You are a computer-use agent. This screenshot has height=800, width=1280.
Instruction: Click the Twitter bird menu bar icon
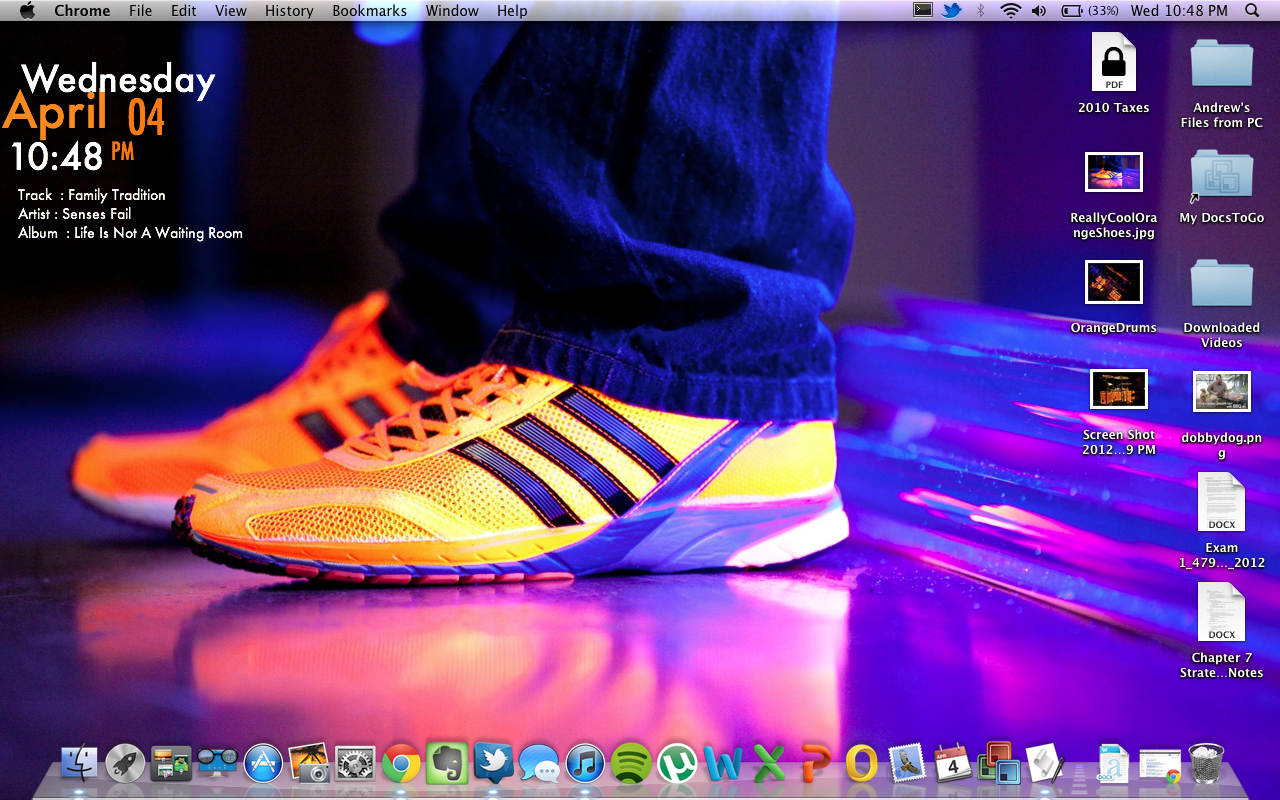(x=951, y=10)
